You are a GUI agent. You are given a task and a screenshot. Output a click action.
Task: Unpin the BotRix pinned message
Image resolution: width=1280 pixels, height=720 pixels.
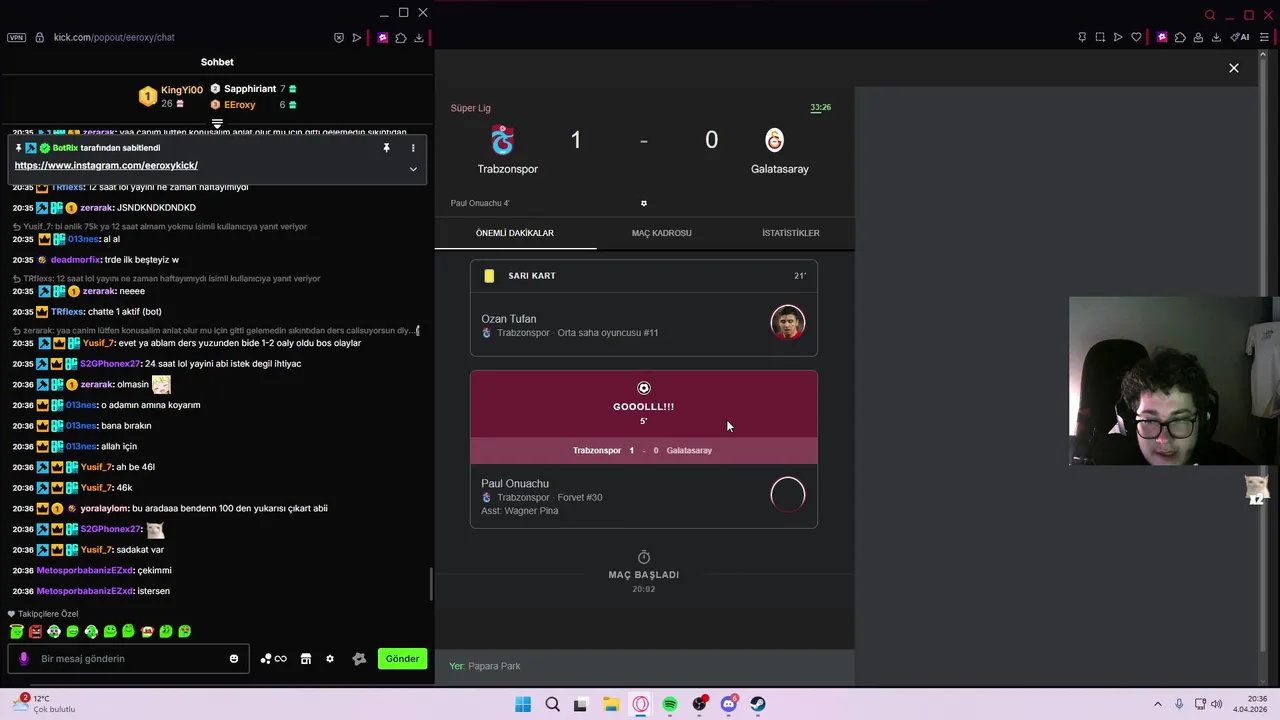(386, 148)
